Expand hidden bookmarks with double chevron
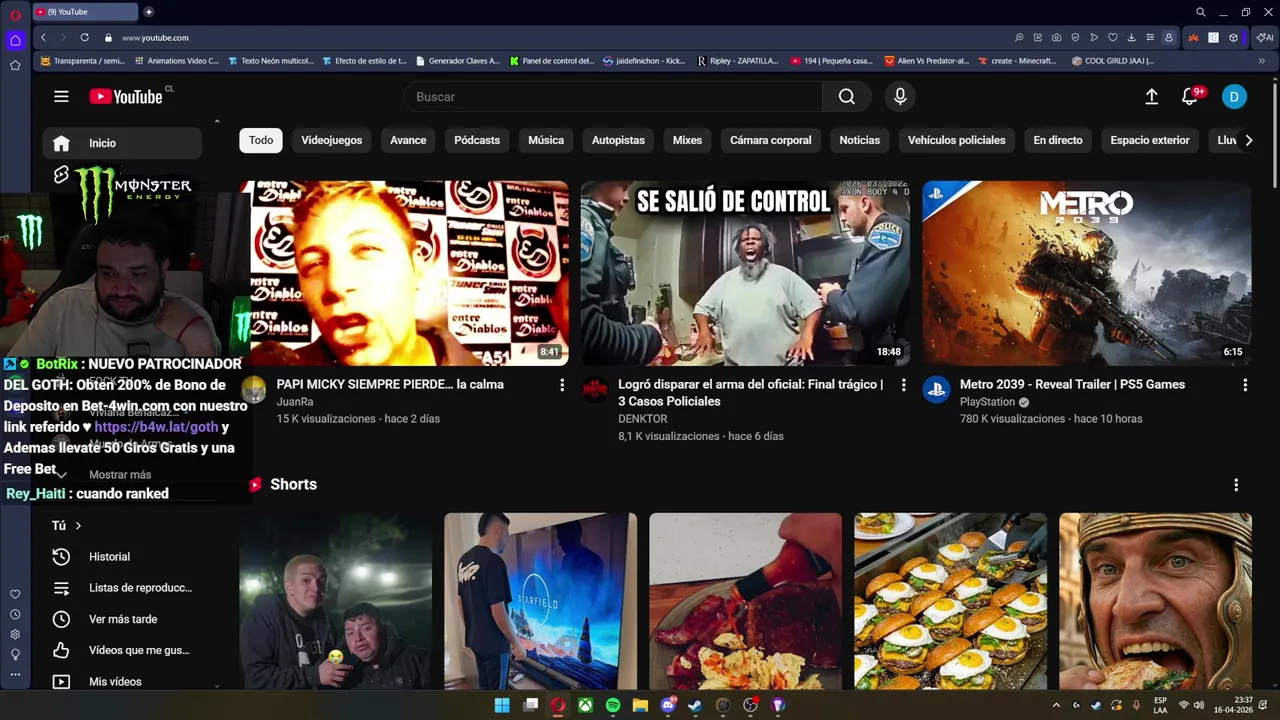1280x720 pixels. tap(1261, 61)
